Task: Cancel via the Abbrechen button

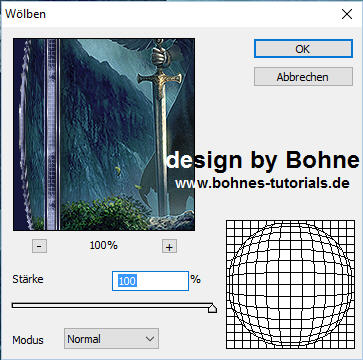Action: pyautogui.click(x=303, y=77)
